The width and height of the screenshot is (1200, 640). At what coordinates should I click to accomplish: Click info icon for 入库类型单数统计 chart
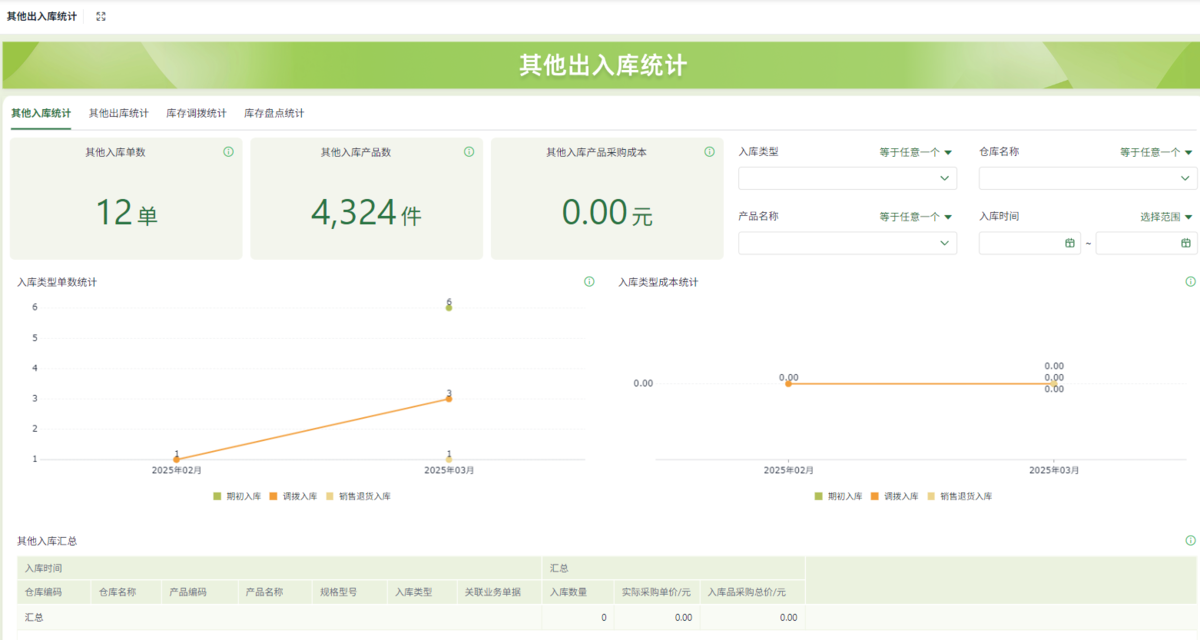[589, 282]
